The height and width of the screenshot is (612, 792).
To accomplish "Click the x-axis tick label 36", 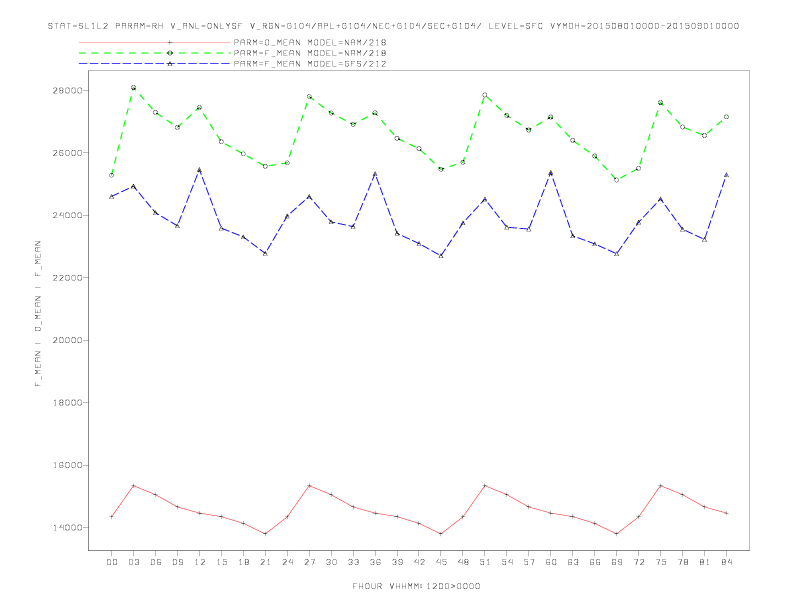I will [x=375, y=562].
